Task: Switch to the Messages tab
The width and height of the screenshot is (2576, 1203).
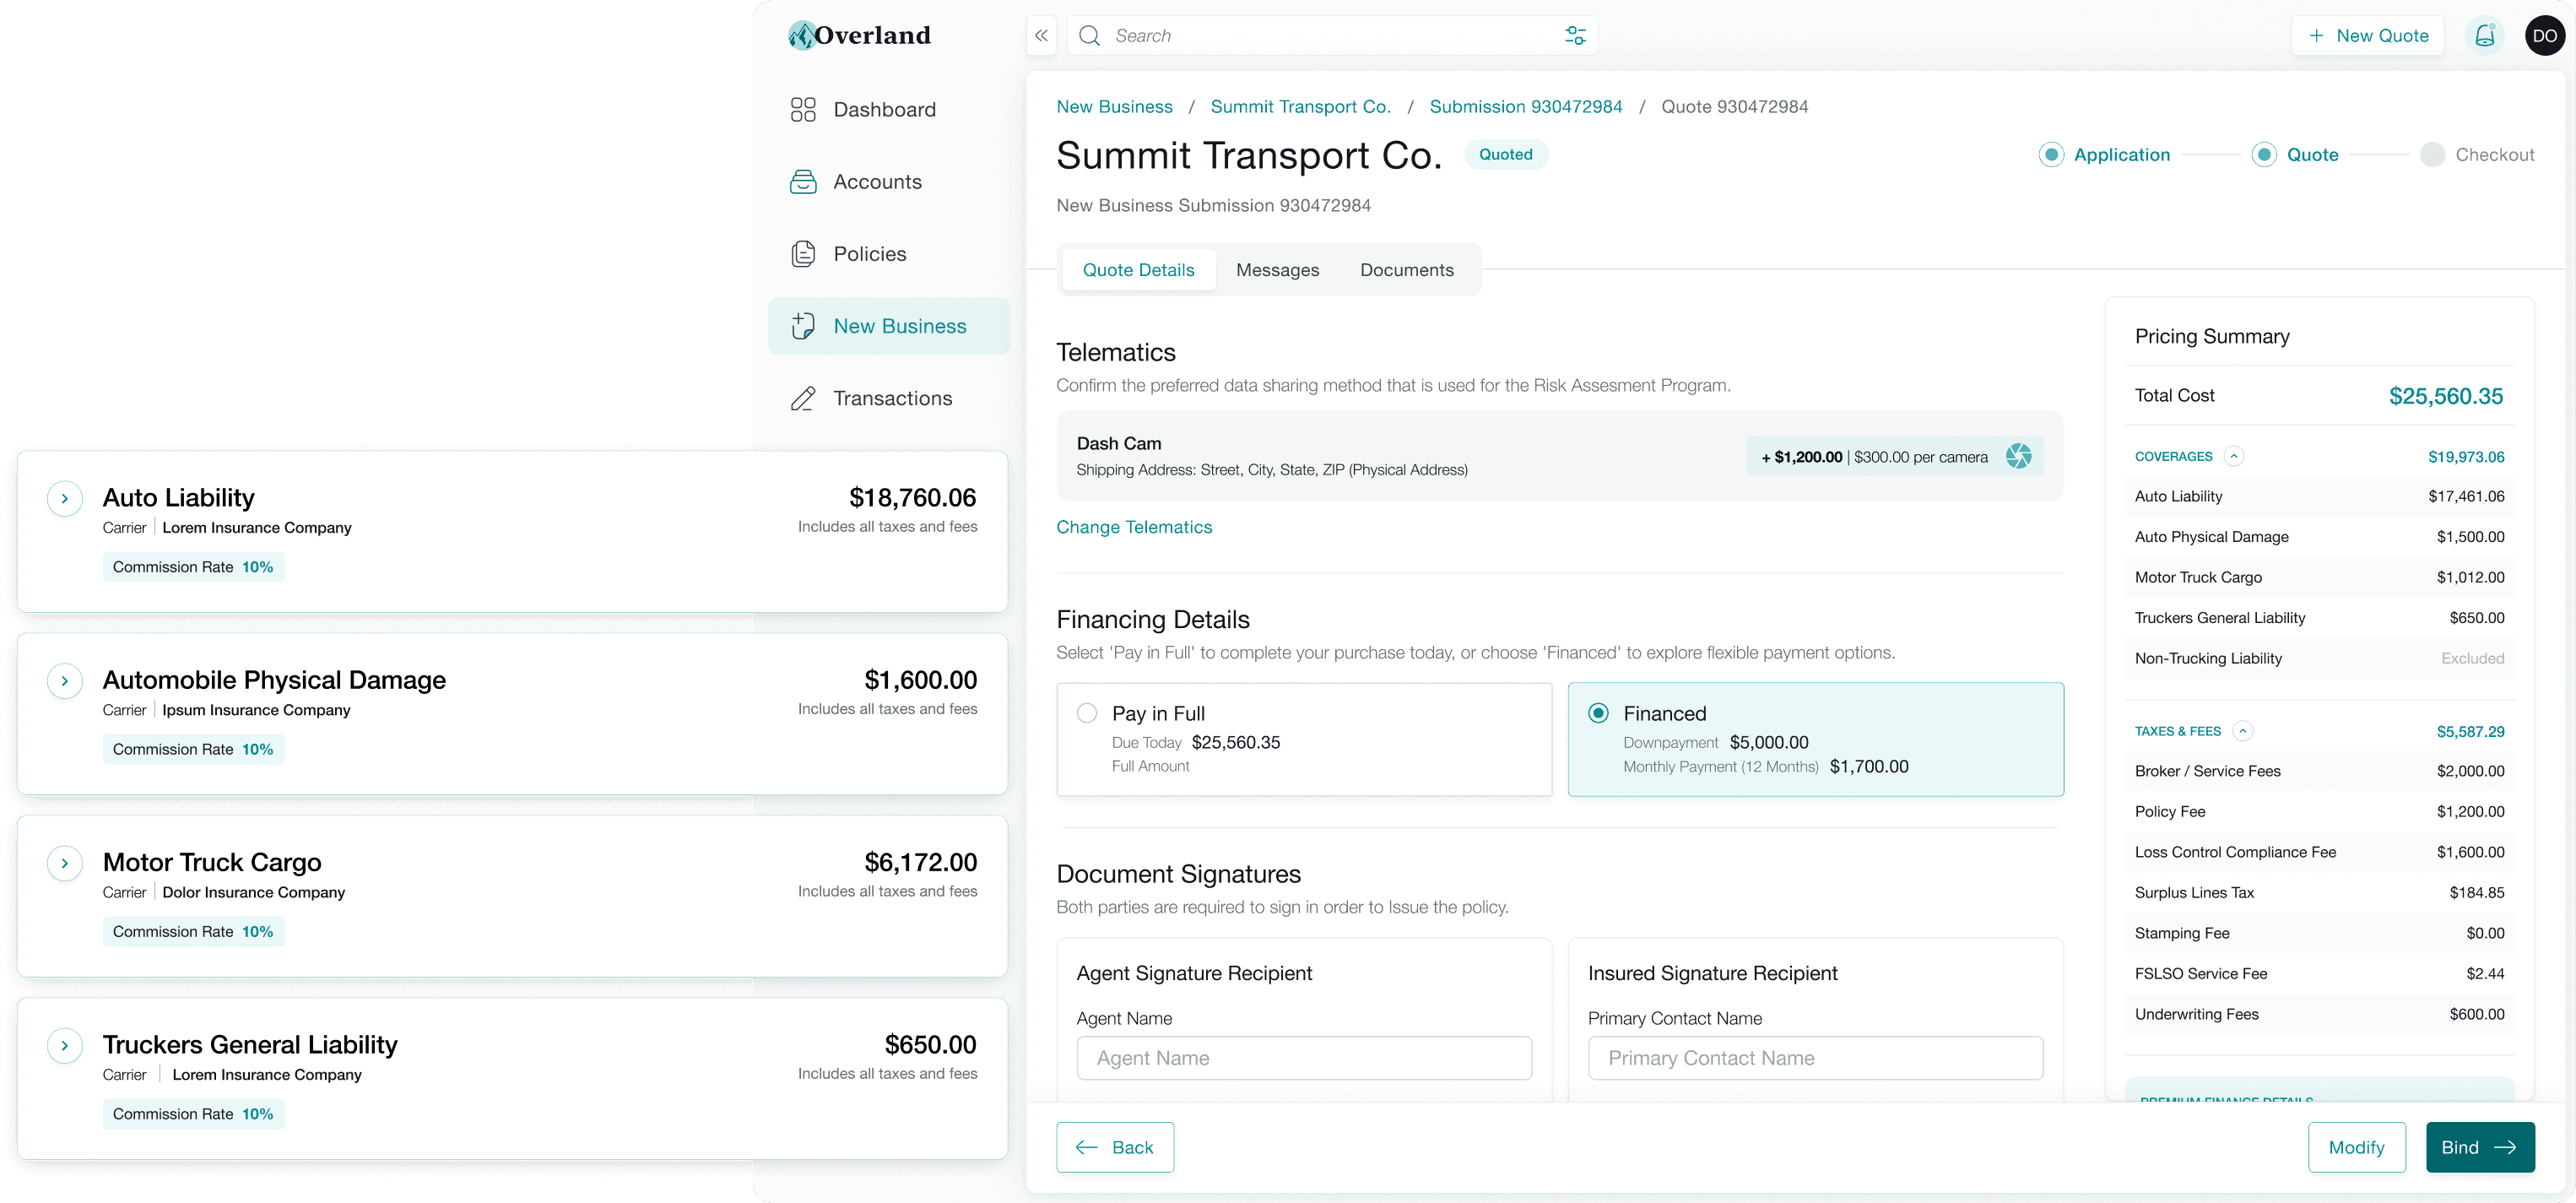Action: point(1277,270)
